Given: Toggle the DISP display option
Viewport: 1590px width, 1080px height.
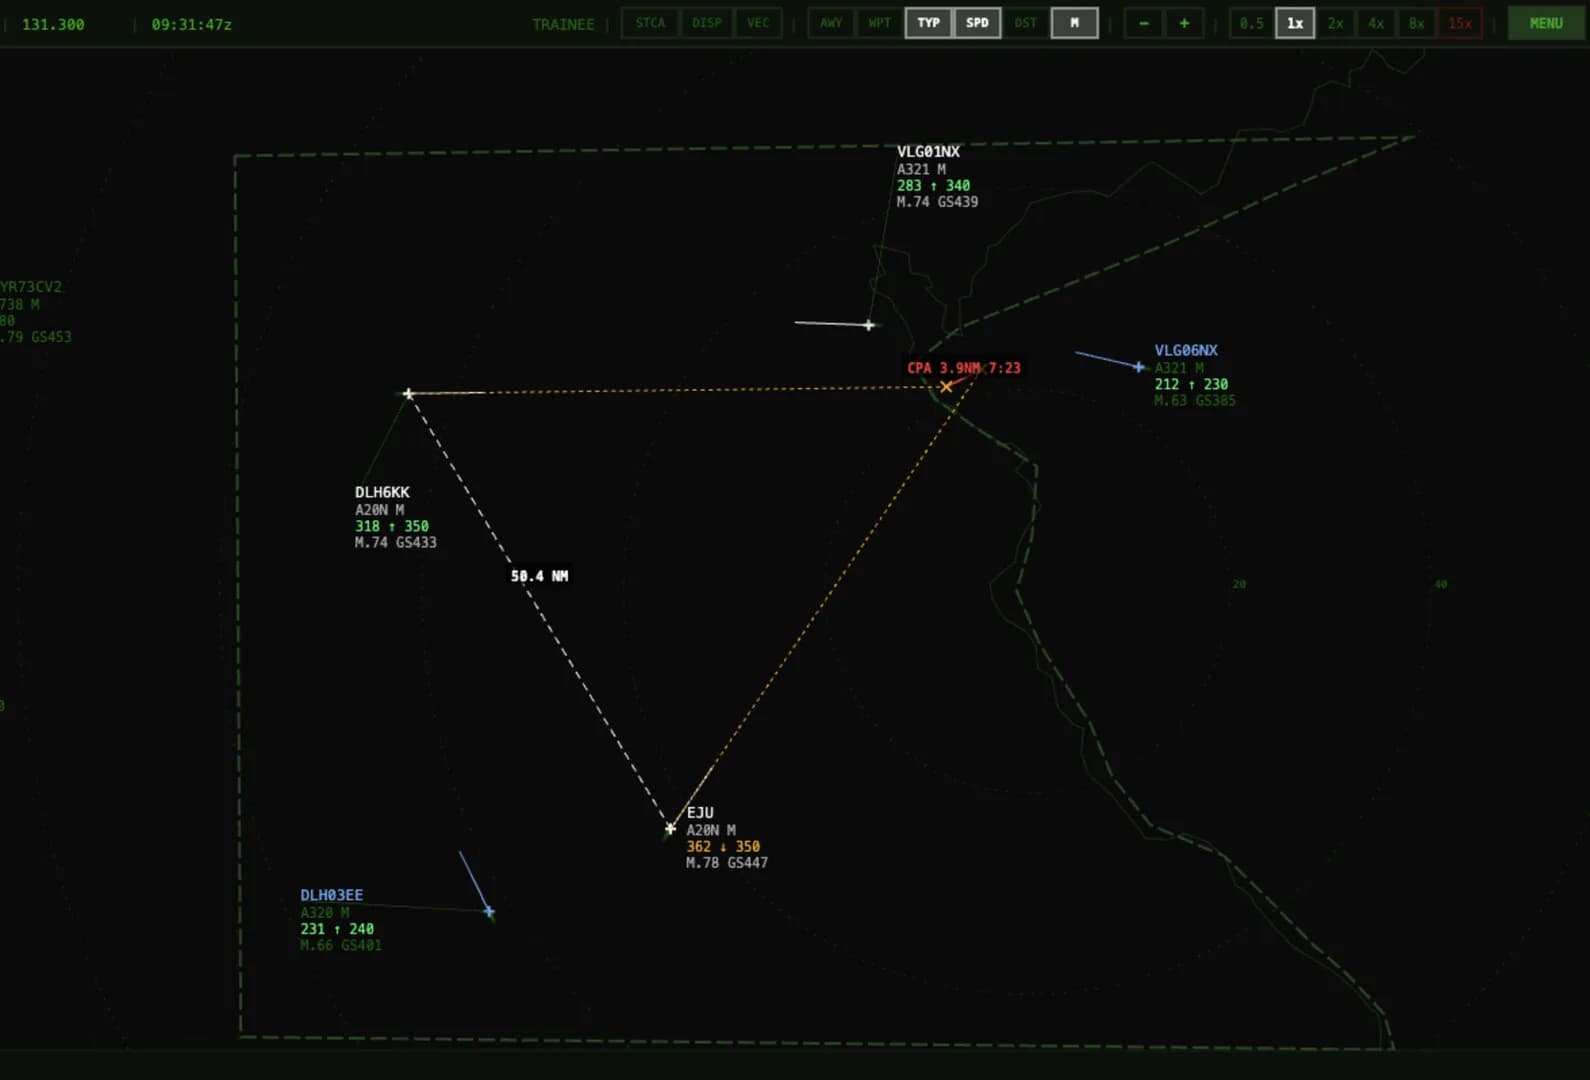Looking at the screenshot, I should pyautogui.click(x=707, y=23).
